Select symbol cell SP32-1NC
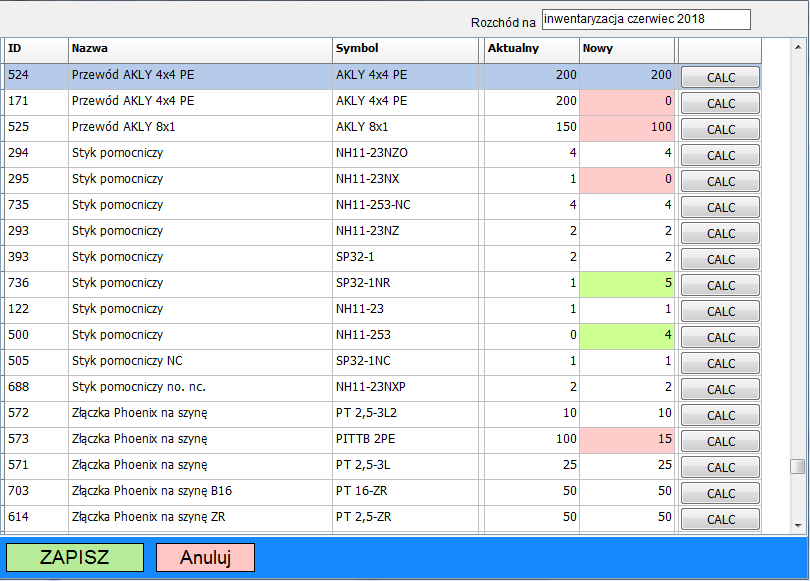The width and height of the screenshot is (810, 581). [406, 363]
